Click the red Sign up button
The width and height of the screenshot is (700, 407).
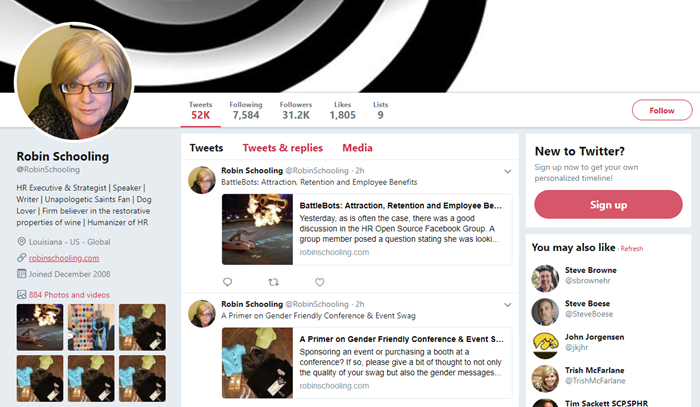(x=608, y=205)
